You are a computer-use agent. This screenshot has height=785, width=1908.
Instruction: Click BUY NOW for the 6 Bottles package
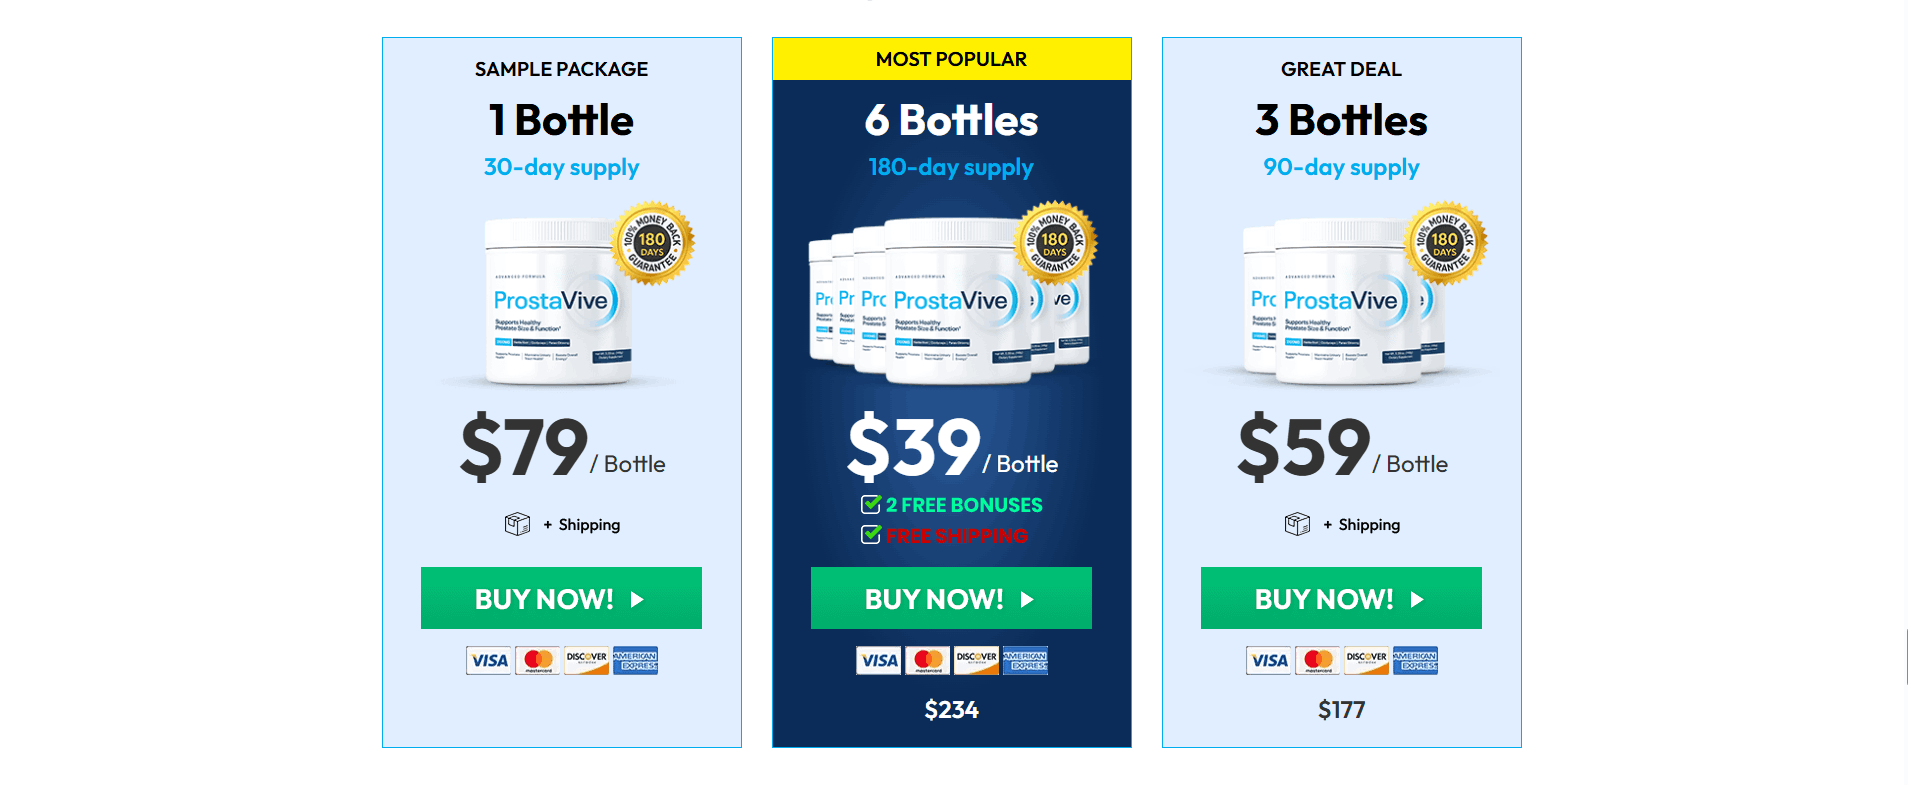coord(951,598)
